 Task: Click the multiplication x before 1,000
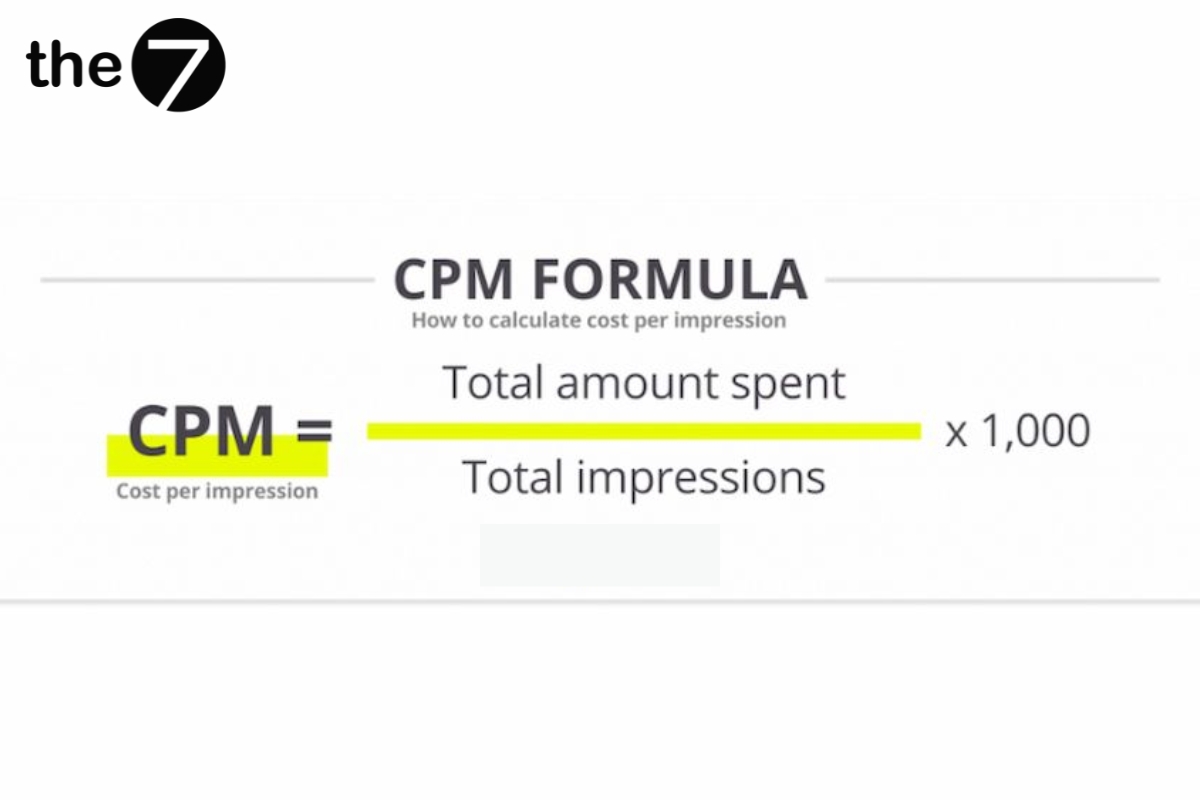click(x=957, y=434)
